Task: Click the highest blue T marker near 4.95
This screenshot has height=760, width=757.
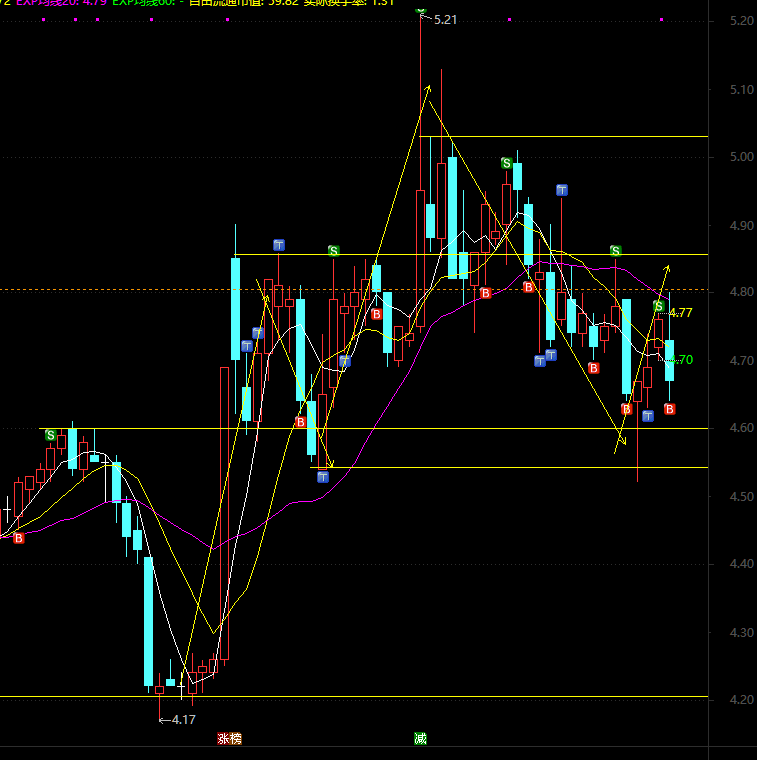Action: click(x=562, y=190)
